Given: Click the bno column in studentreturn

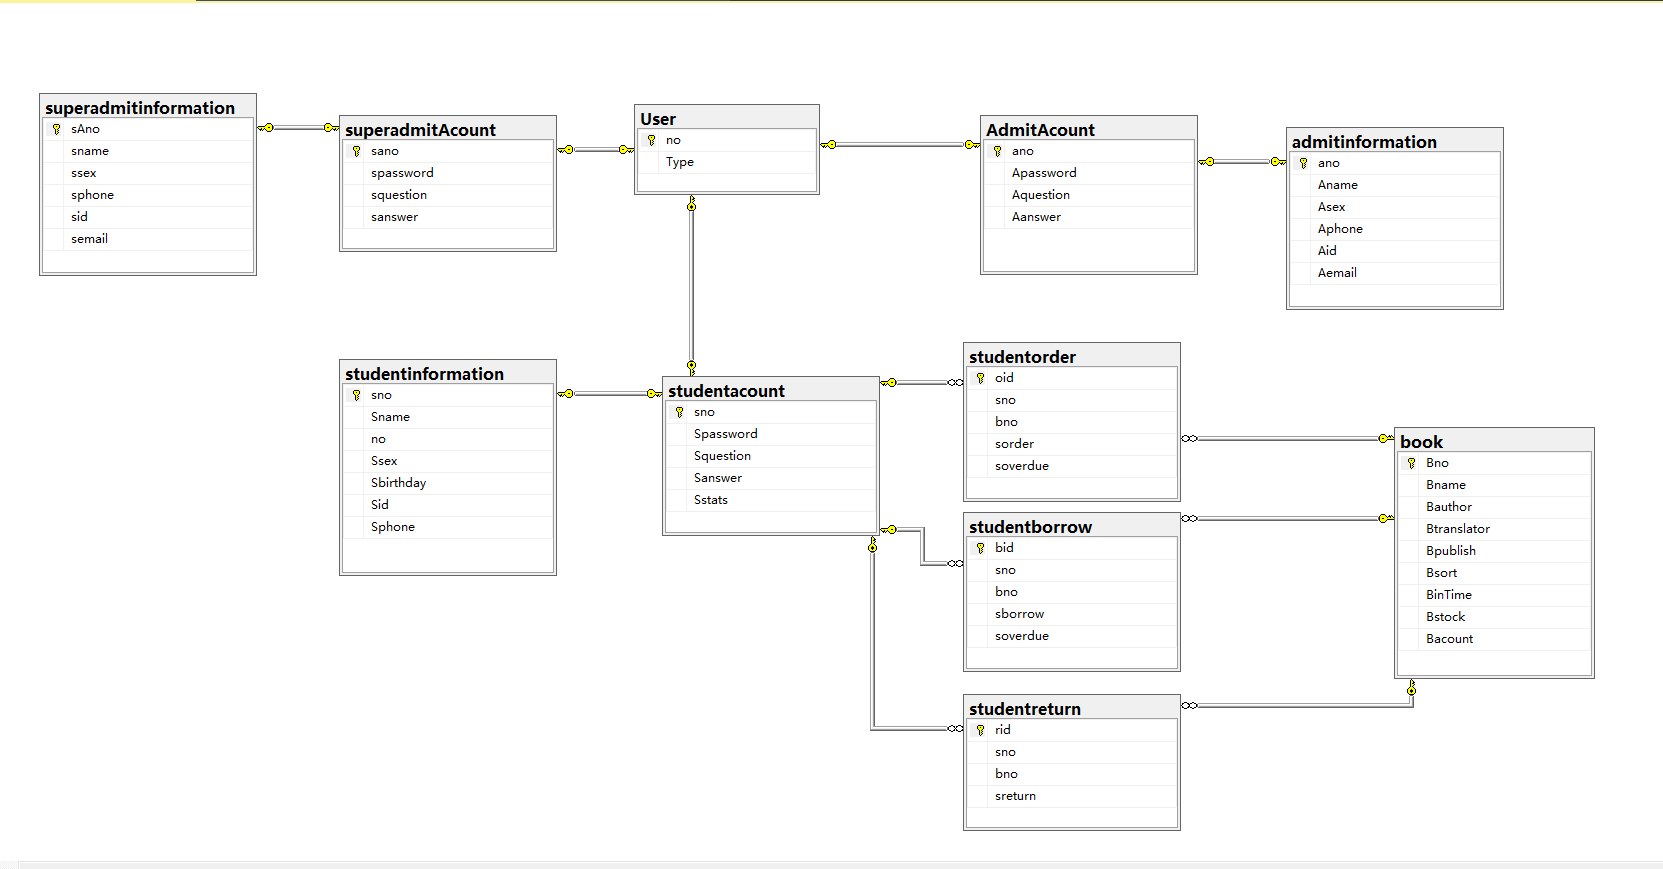Looking at the screenshot, I should [x=1072, y=774].
